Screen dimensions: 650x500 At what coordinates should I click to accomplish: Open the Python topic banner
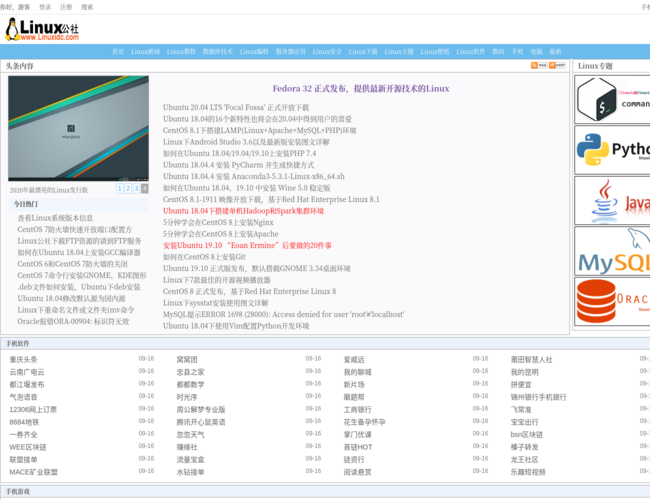[612, 150]
